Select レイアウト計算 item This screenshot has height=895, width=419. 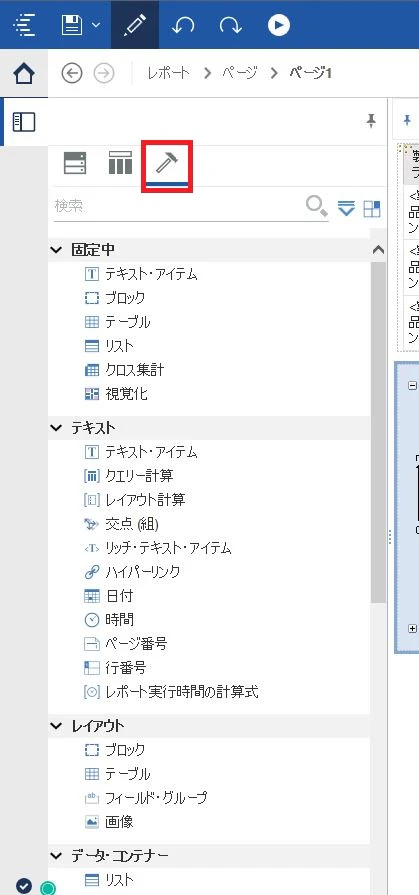[135, 500]
